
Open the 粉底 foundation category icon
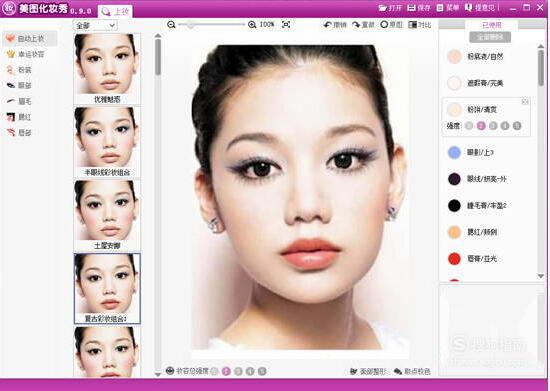pos(10,70)
